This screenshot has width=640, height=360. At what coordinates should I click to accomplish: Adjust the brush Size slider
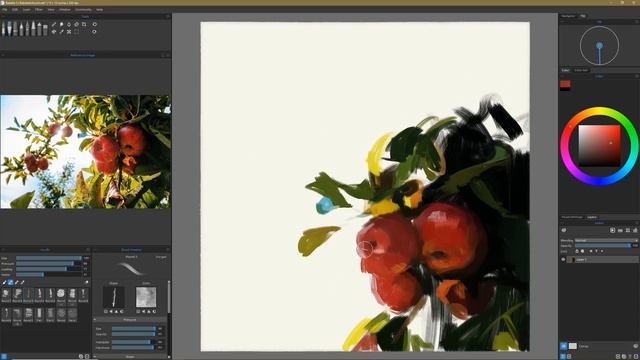point(49,258)
